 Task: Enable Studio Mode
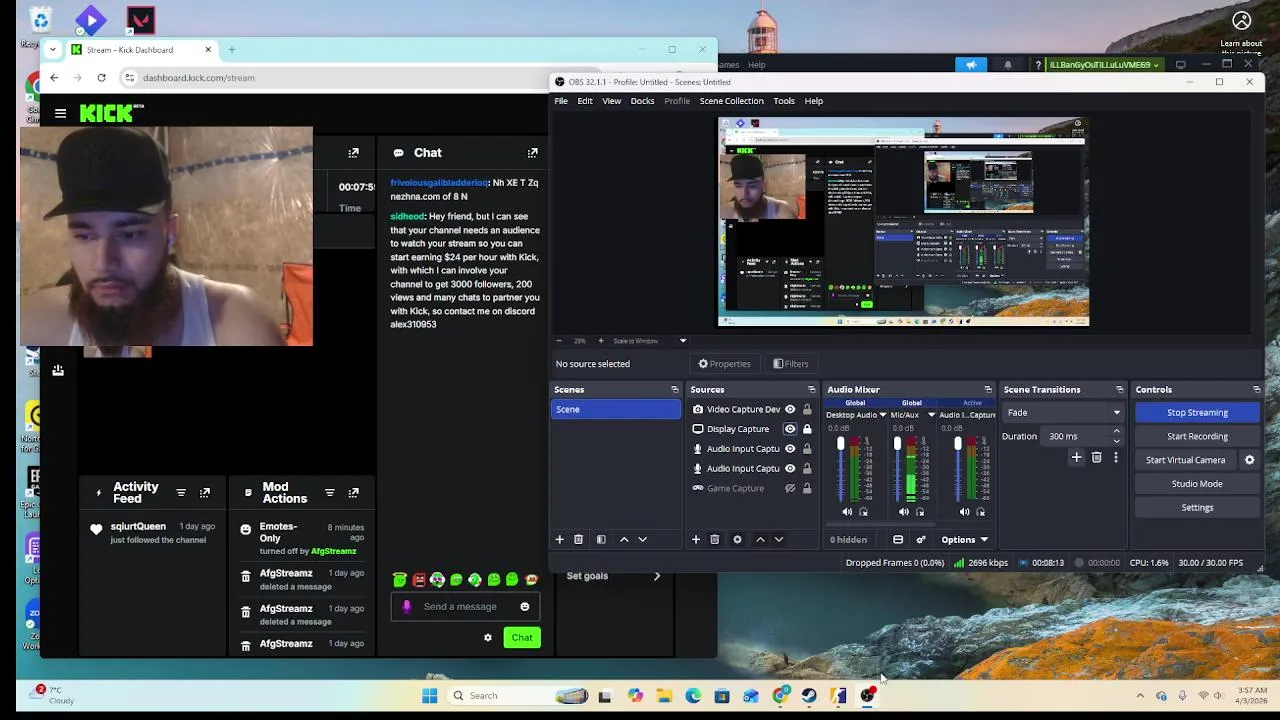[1197, 484]
